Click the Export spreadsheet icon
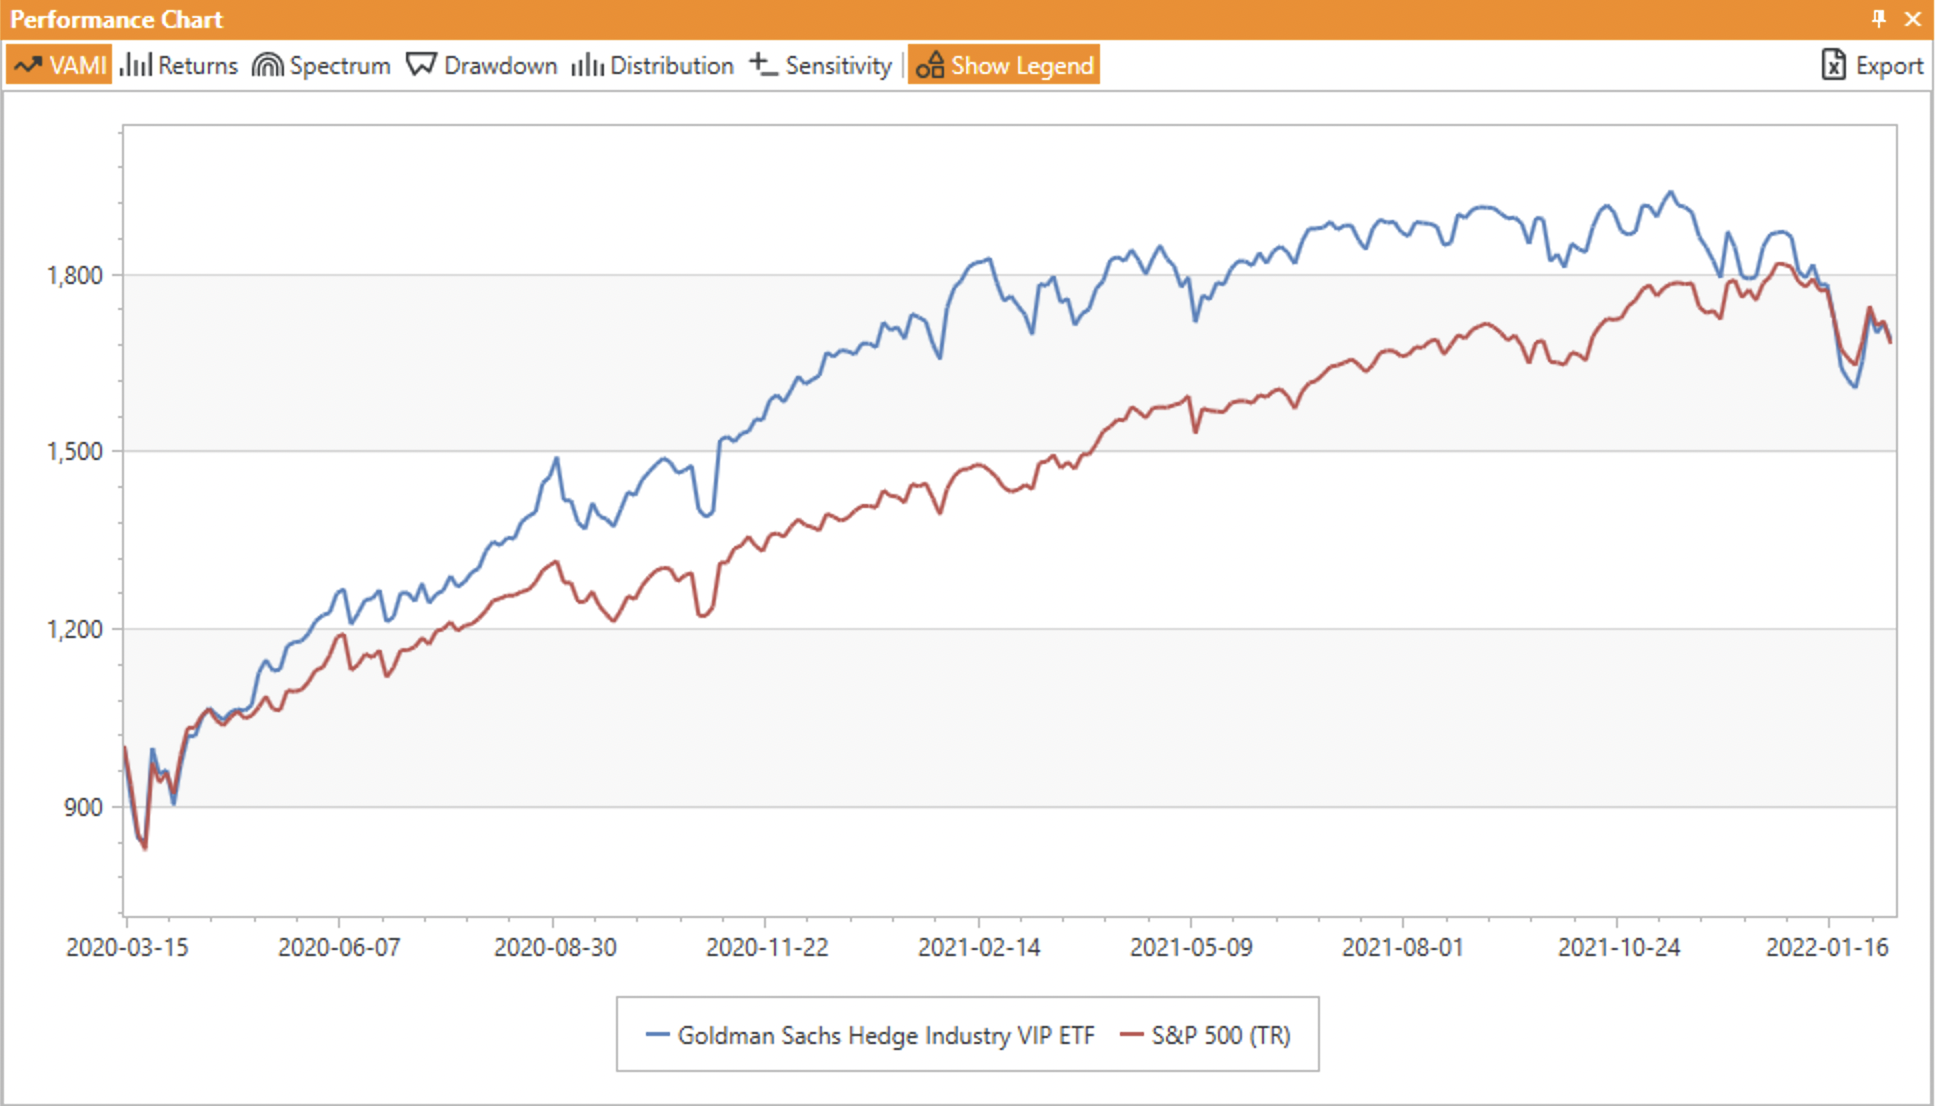 [x=1833, y=65]
